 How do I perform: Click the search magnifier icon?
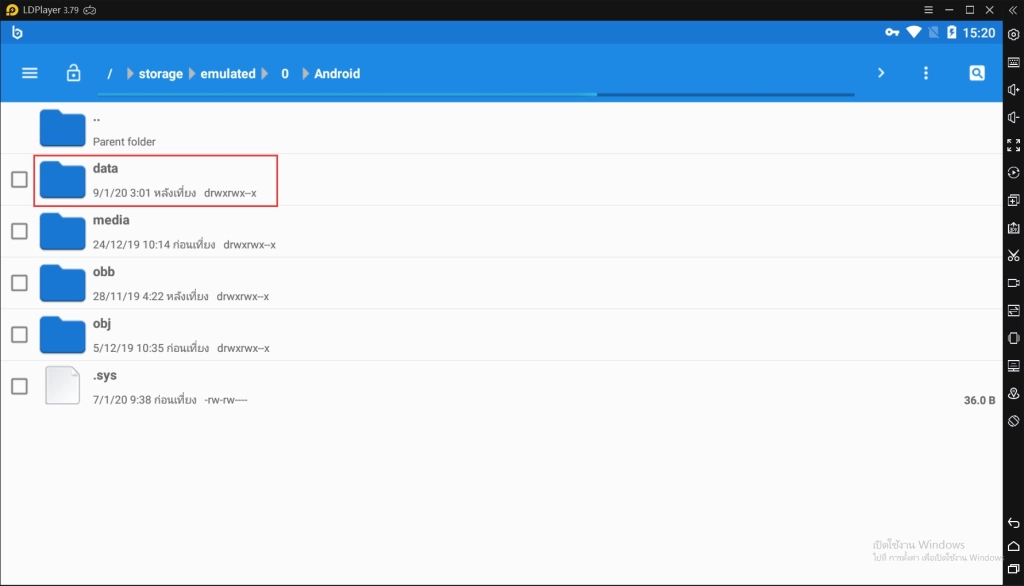tap(976, 73)
